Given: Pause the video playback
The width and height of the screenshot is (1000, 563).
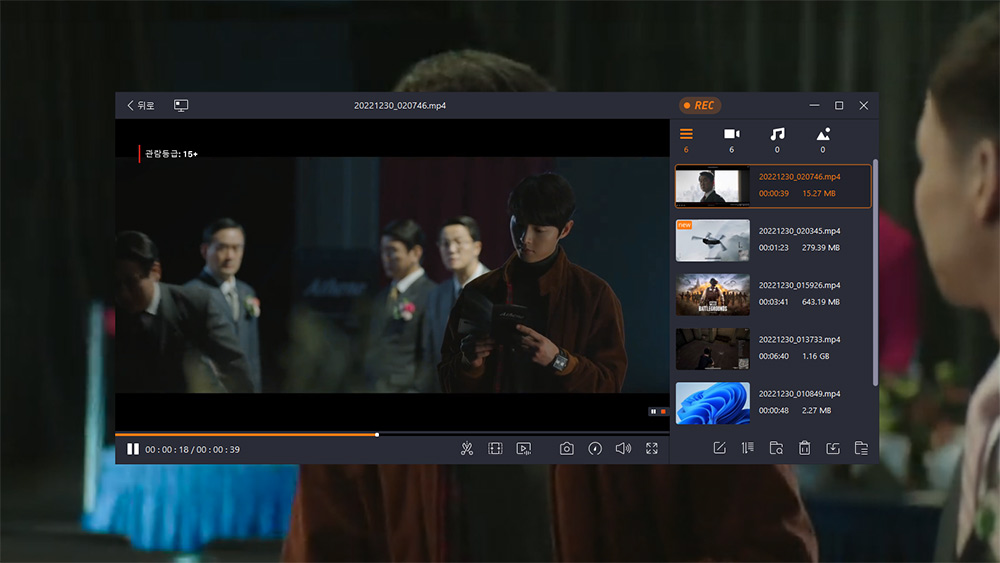Looking at the screenshot, I should (133, 449).
